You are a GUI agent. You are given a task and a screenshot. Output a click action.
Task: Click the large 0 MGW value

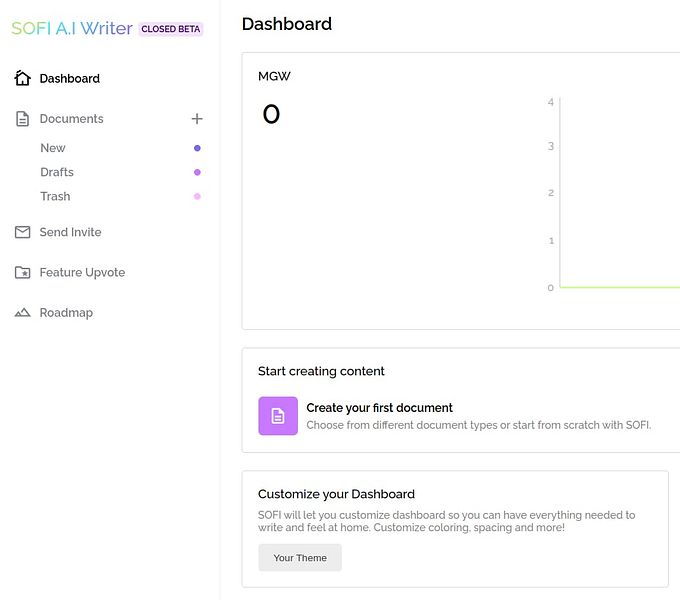pos(271,114)
